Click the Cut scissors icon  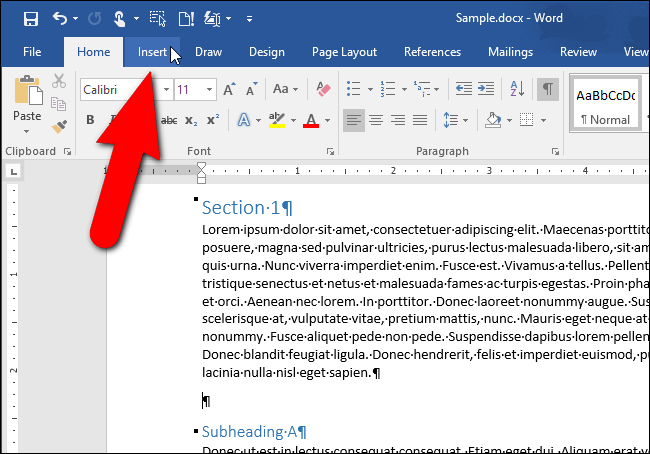click(59, 81)
